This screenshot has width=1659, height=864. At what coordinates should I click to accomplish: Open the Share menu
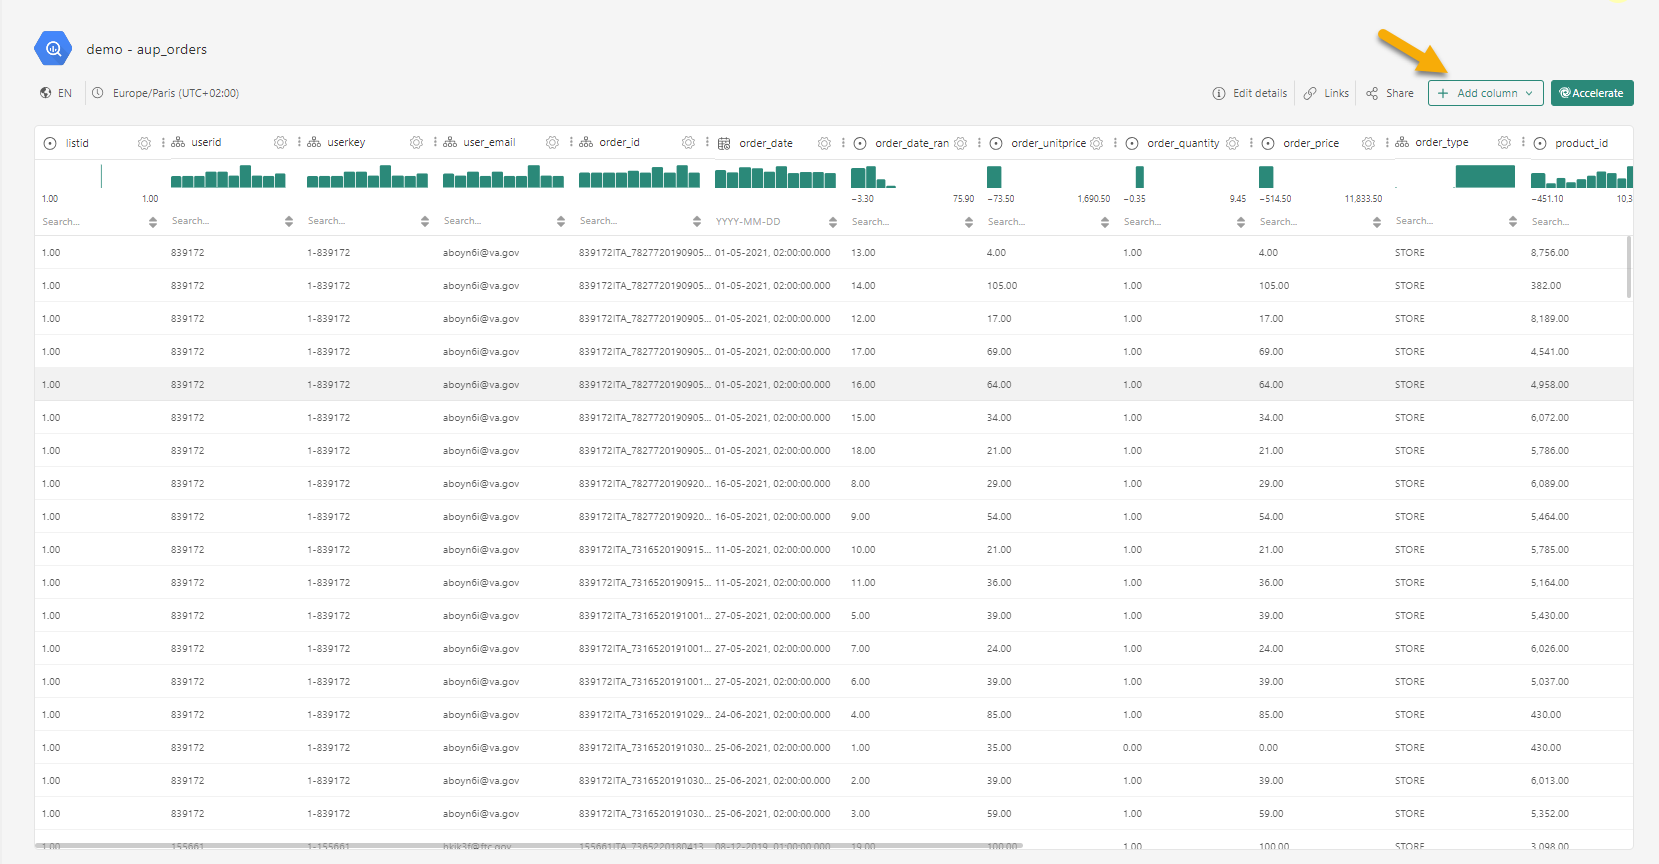pyautogui.click(x=1390, y=93)
